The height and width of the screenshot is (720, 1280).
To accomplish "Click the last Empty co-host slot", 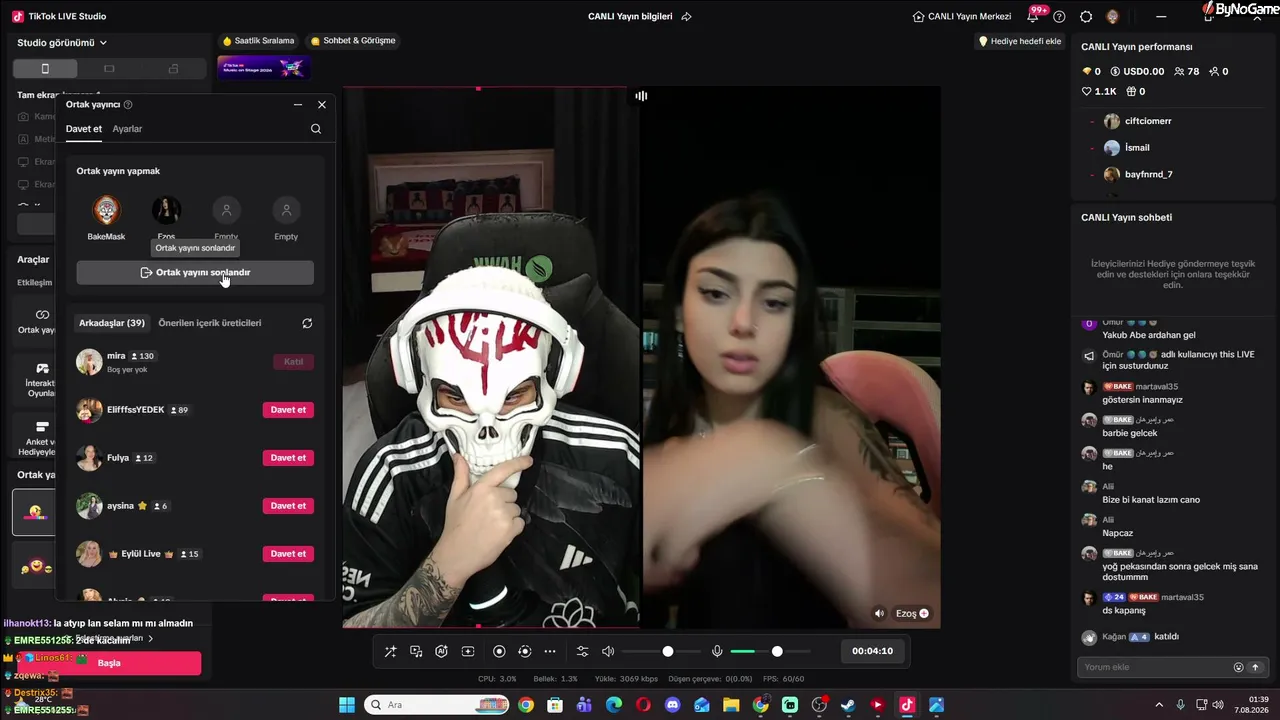I will coord(286,210).
